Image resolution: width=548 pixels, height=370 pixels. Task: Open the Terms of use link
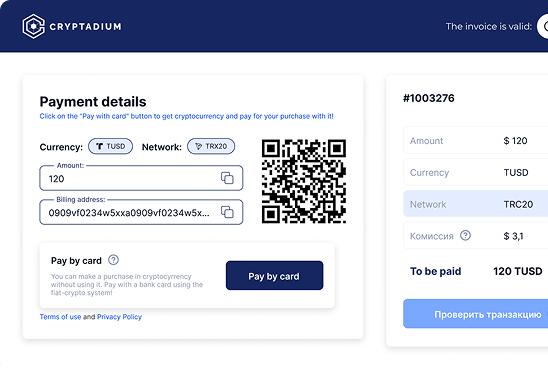click(60, 317)
